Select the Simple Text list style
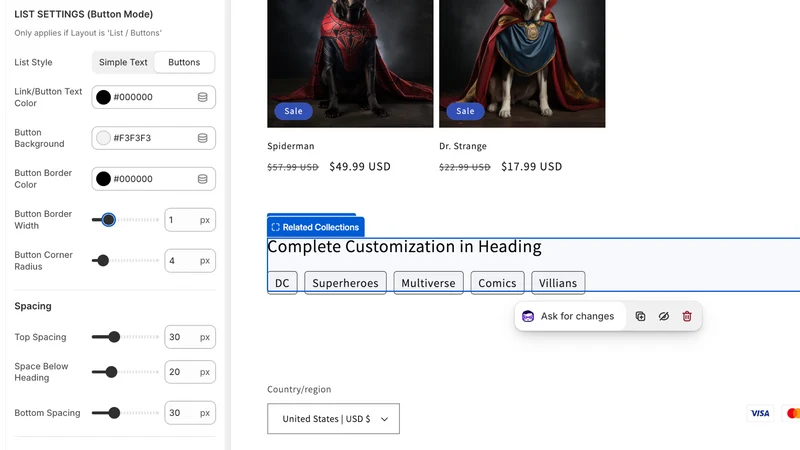800x450 pixels. 123,62
